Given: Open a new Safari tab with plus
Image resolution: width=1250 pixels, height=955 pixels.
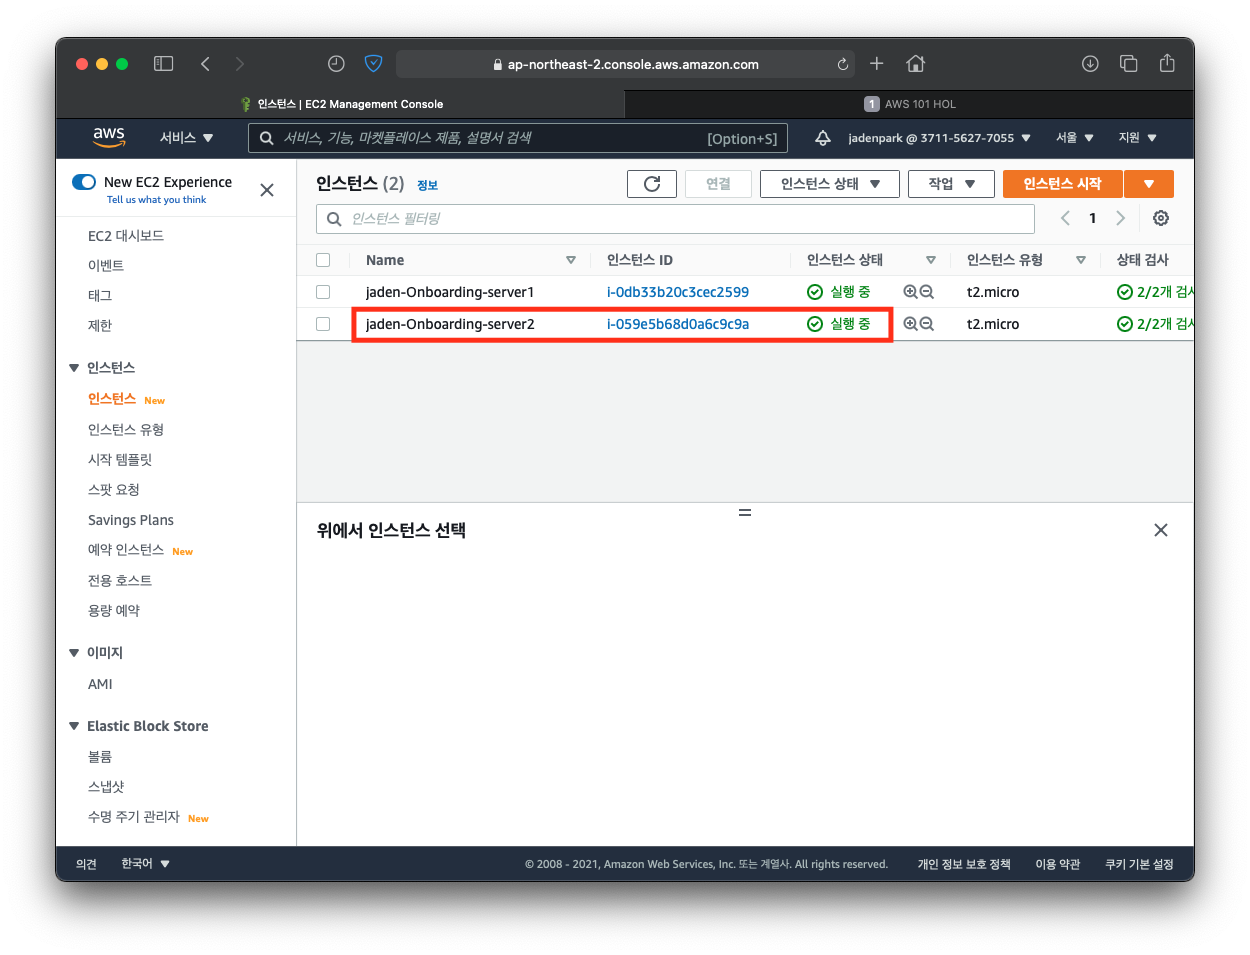Looking at the screenshot, I should pyautogui.click(x=876, y=64).
